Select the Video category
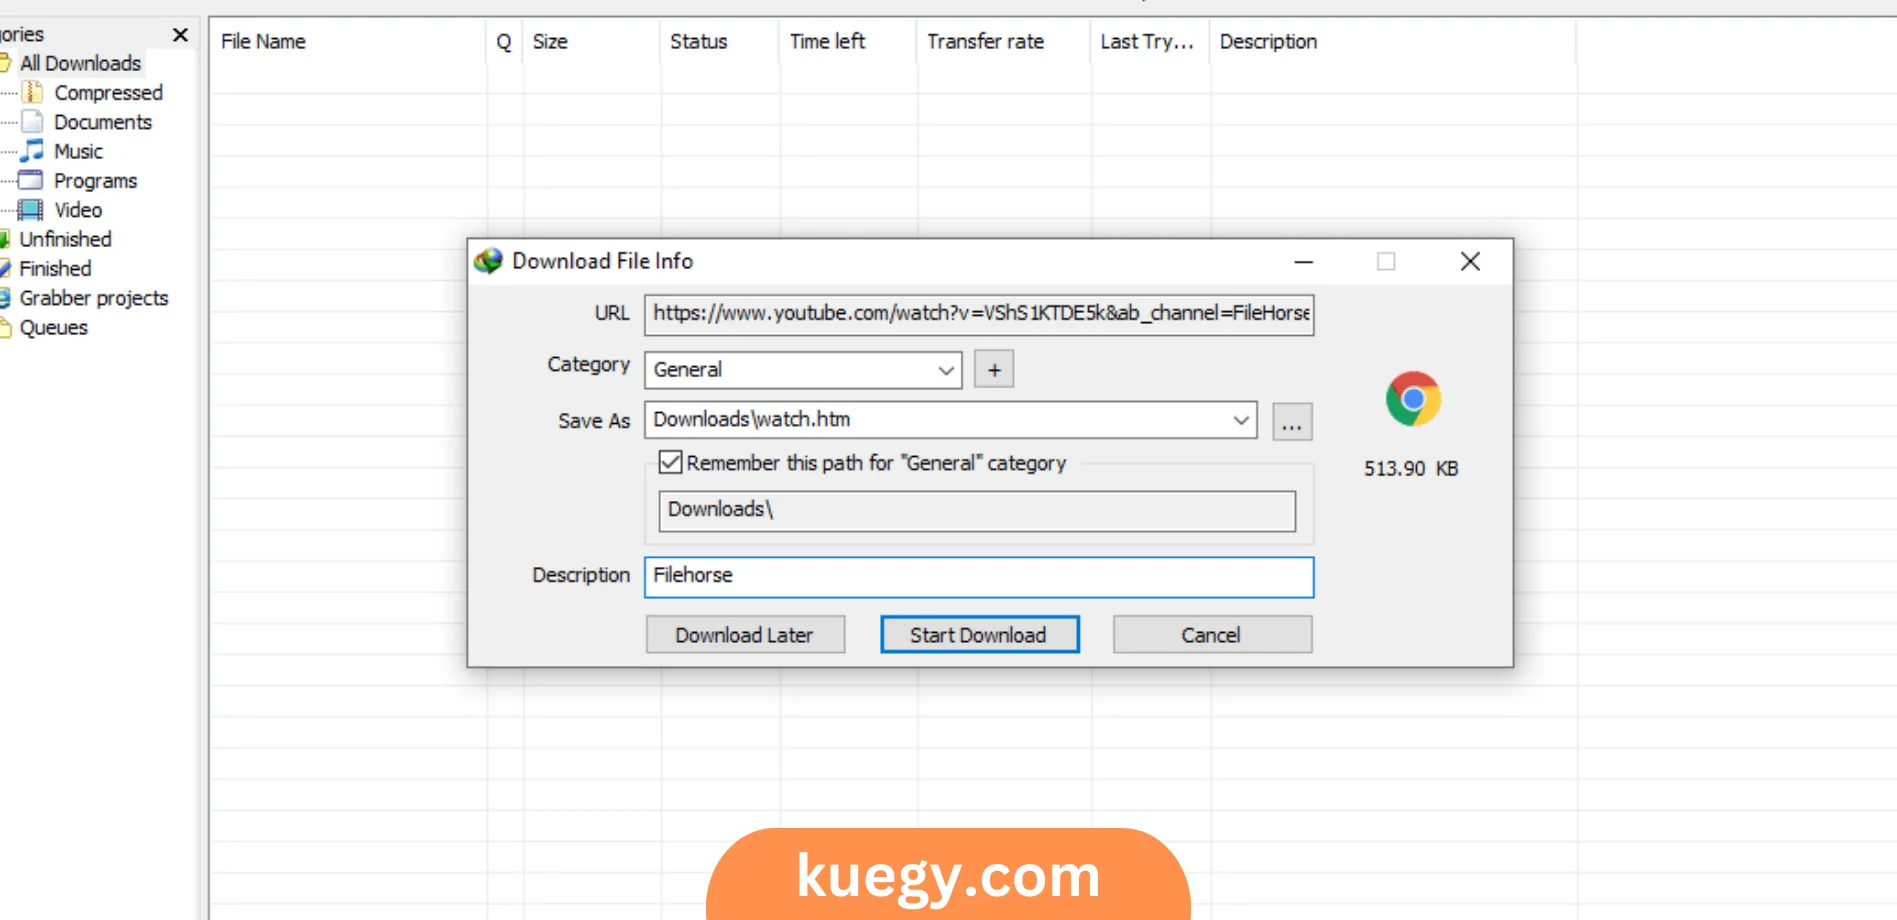The width and height of the screenshot is (1897, 920). pyautogui.click(x=78, y=210)
